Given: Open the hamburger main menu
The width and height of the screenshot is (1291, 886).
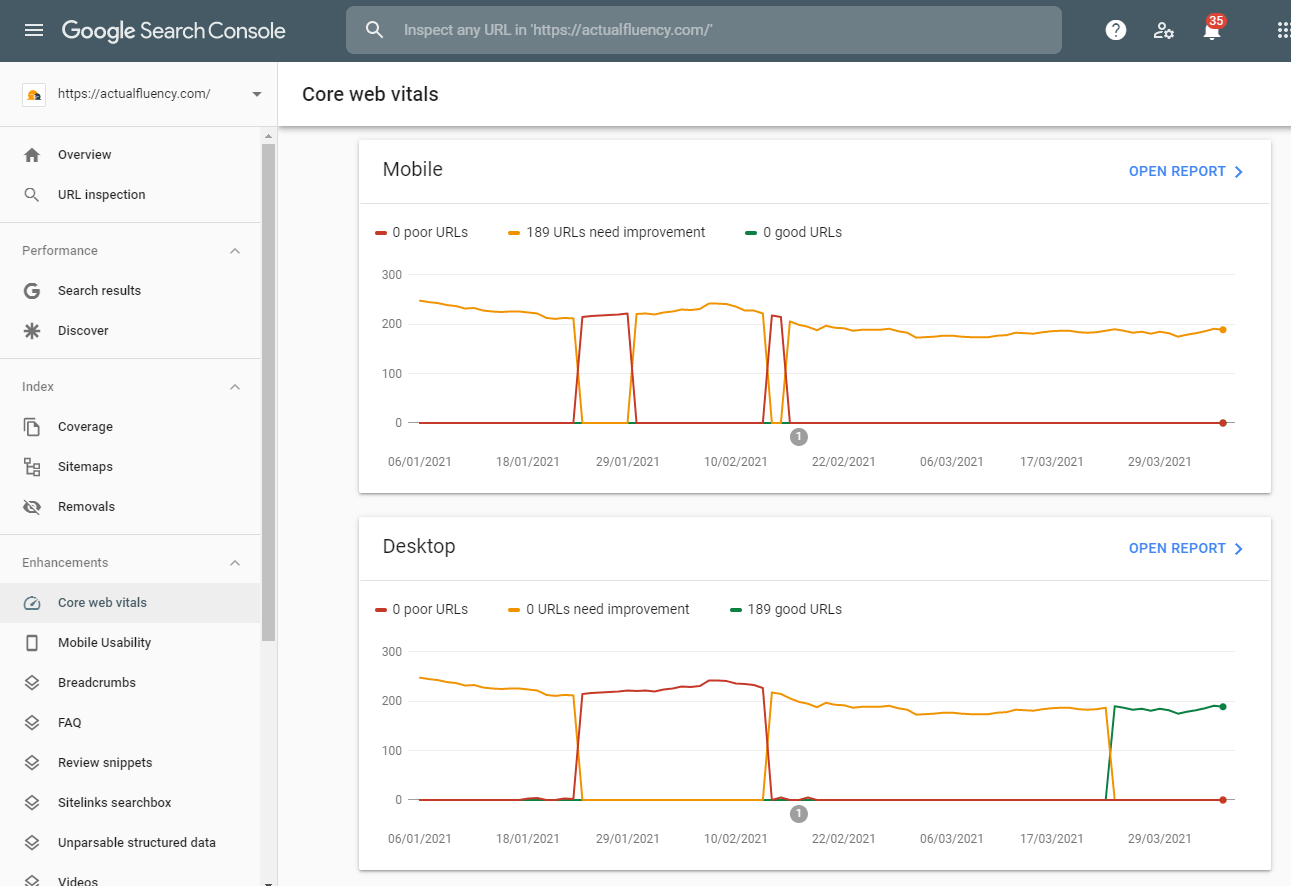Looking at the screenshot, I should point(34,30).
